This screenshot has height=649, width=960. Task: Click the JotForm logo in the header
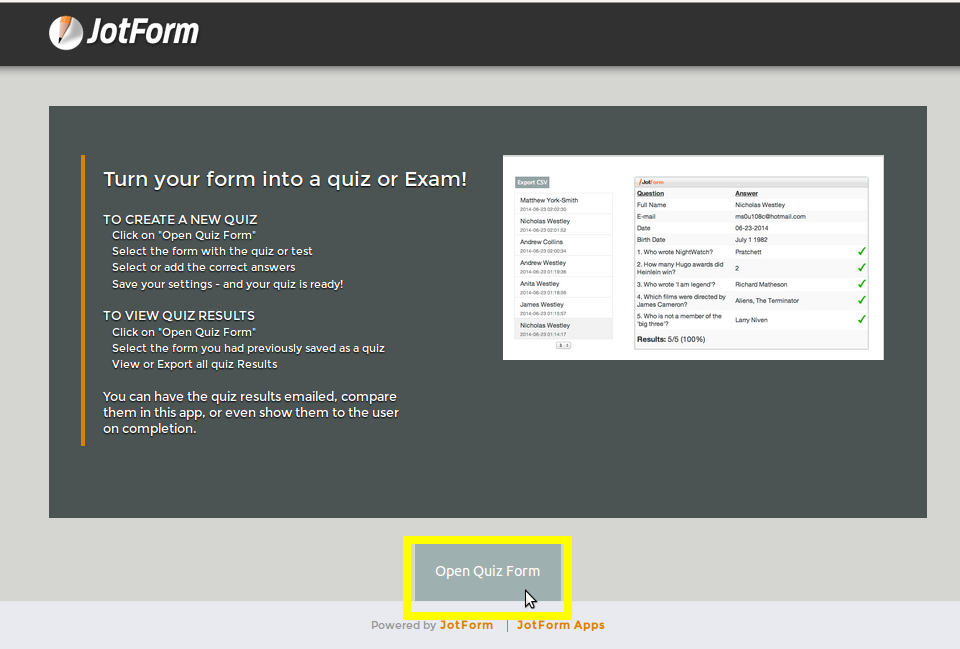coord(124,32)
